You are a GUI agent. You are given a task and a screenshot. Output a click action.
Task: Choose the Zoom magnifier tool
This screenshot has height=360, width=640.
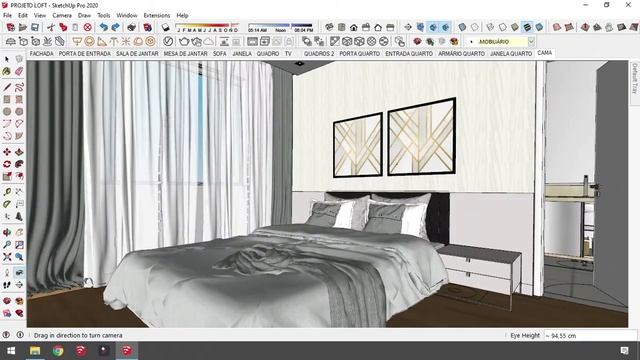click(7, 245)
